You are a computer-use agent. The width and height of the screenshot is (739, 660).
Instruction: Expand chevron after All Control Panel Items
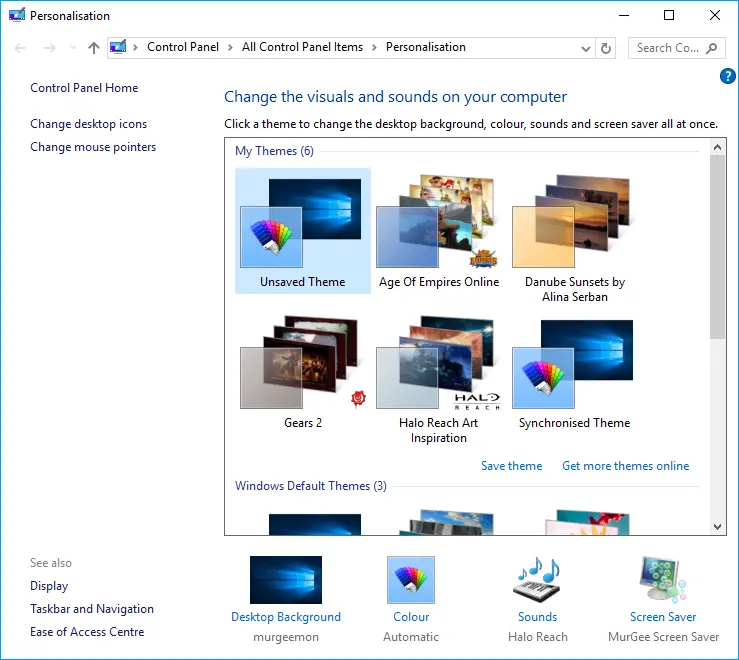point(374,47)
